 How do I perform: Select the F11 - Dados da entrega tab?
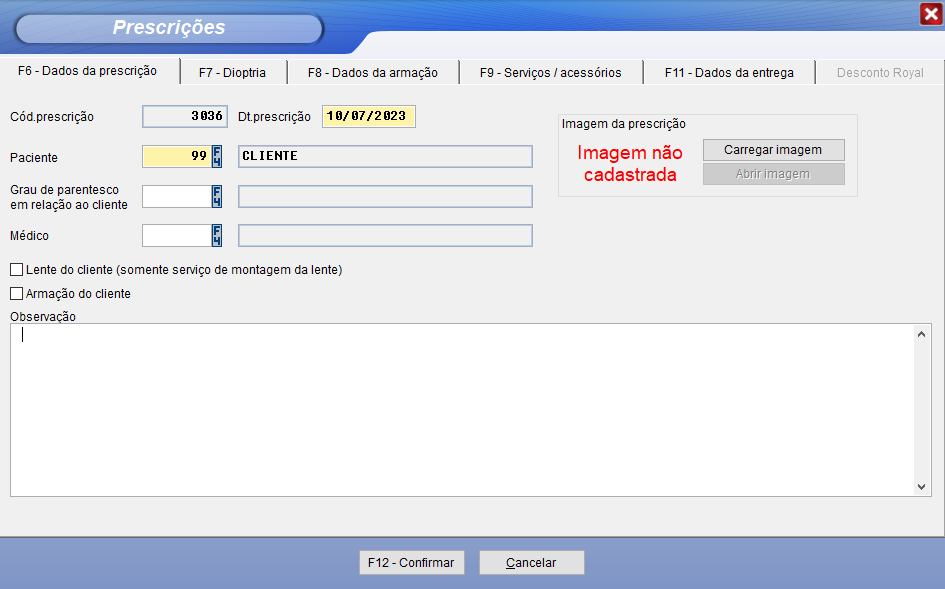tap(729, 72)
